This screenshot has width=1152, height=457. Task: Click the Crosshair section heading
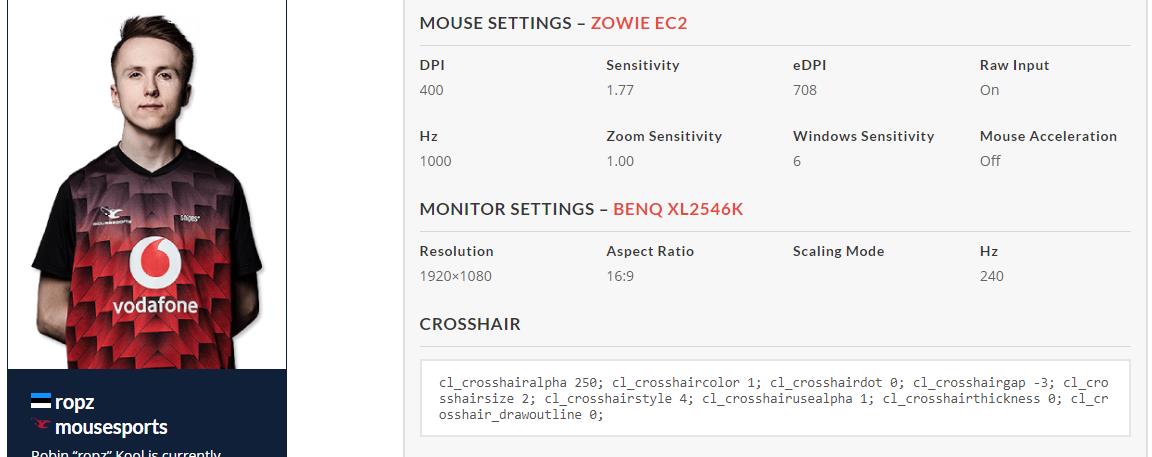pyautogui.click(x=470, y=324)
